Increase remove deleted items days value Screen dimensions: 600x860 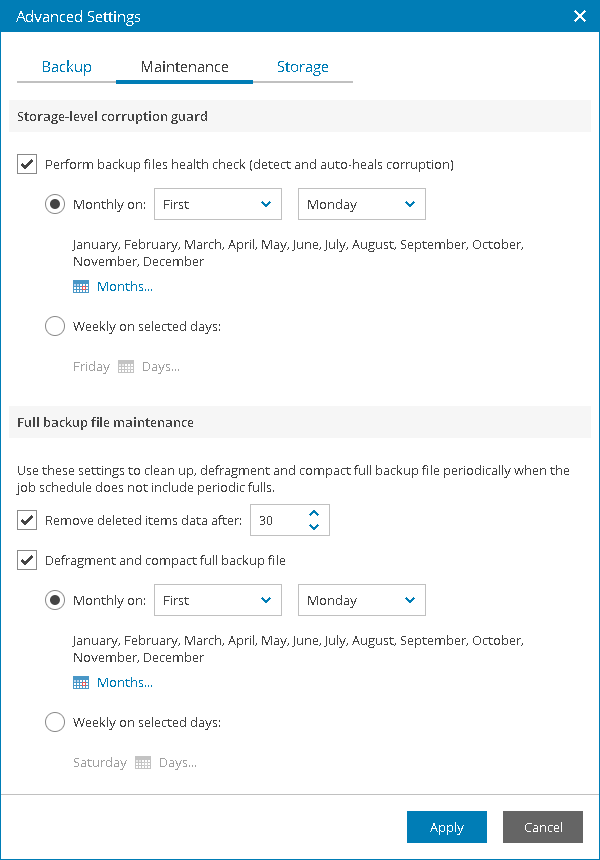[314, 513]
